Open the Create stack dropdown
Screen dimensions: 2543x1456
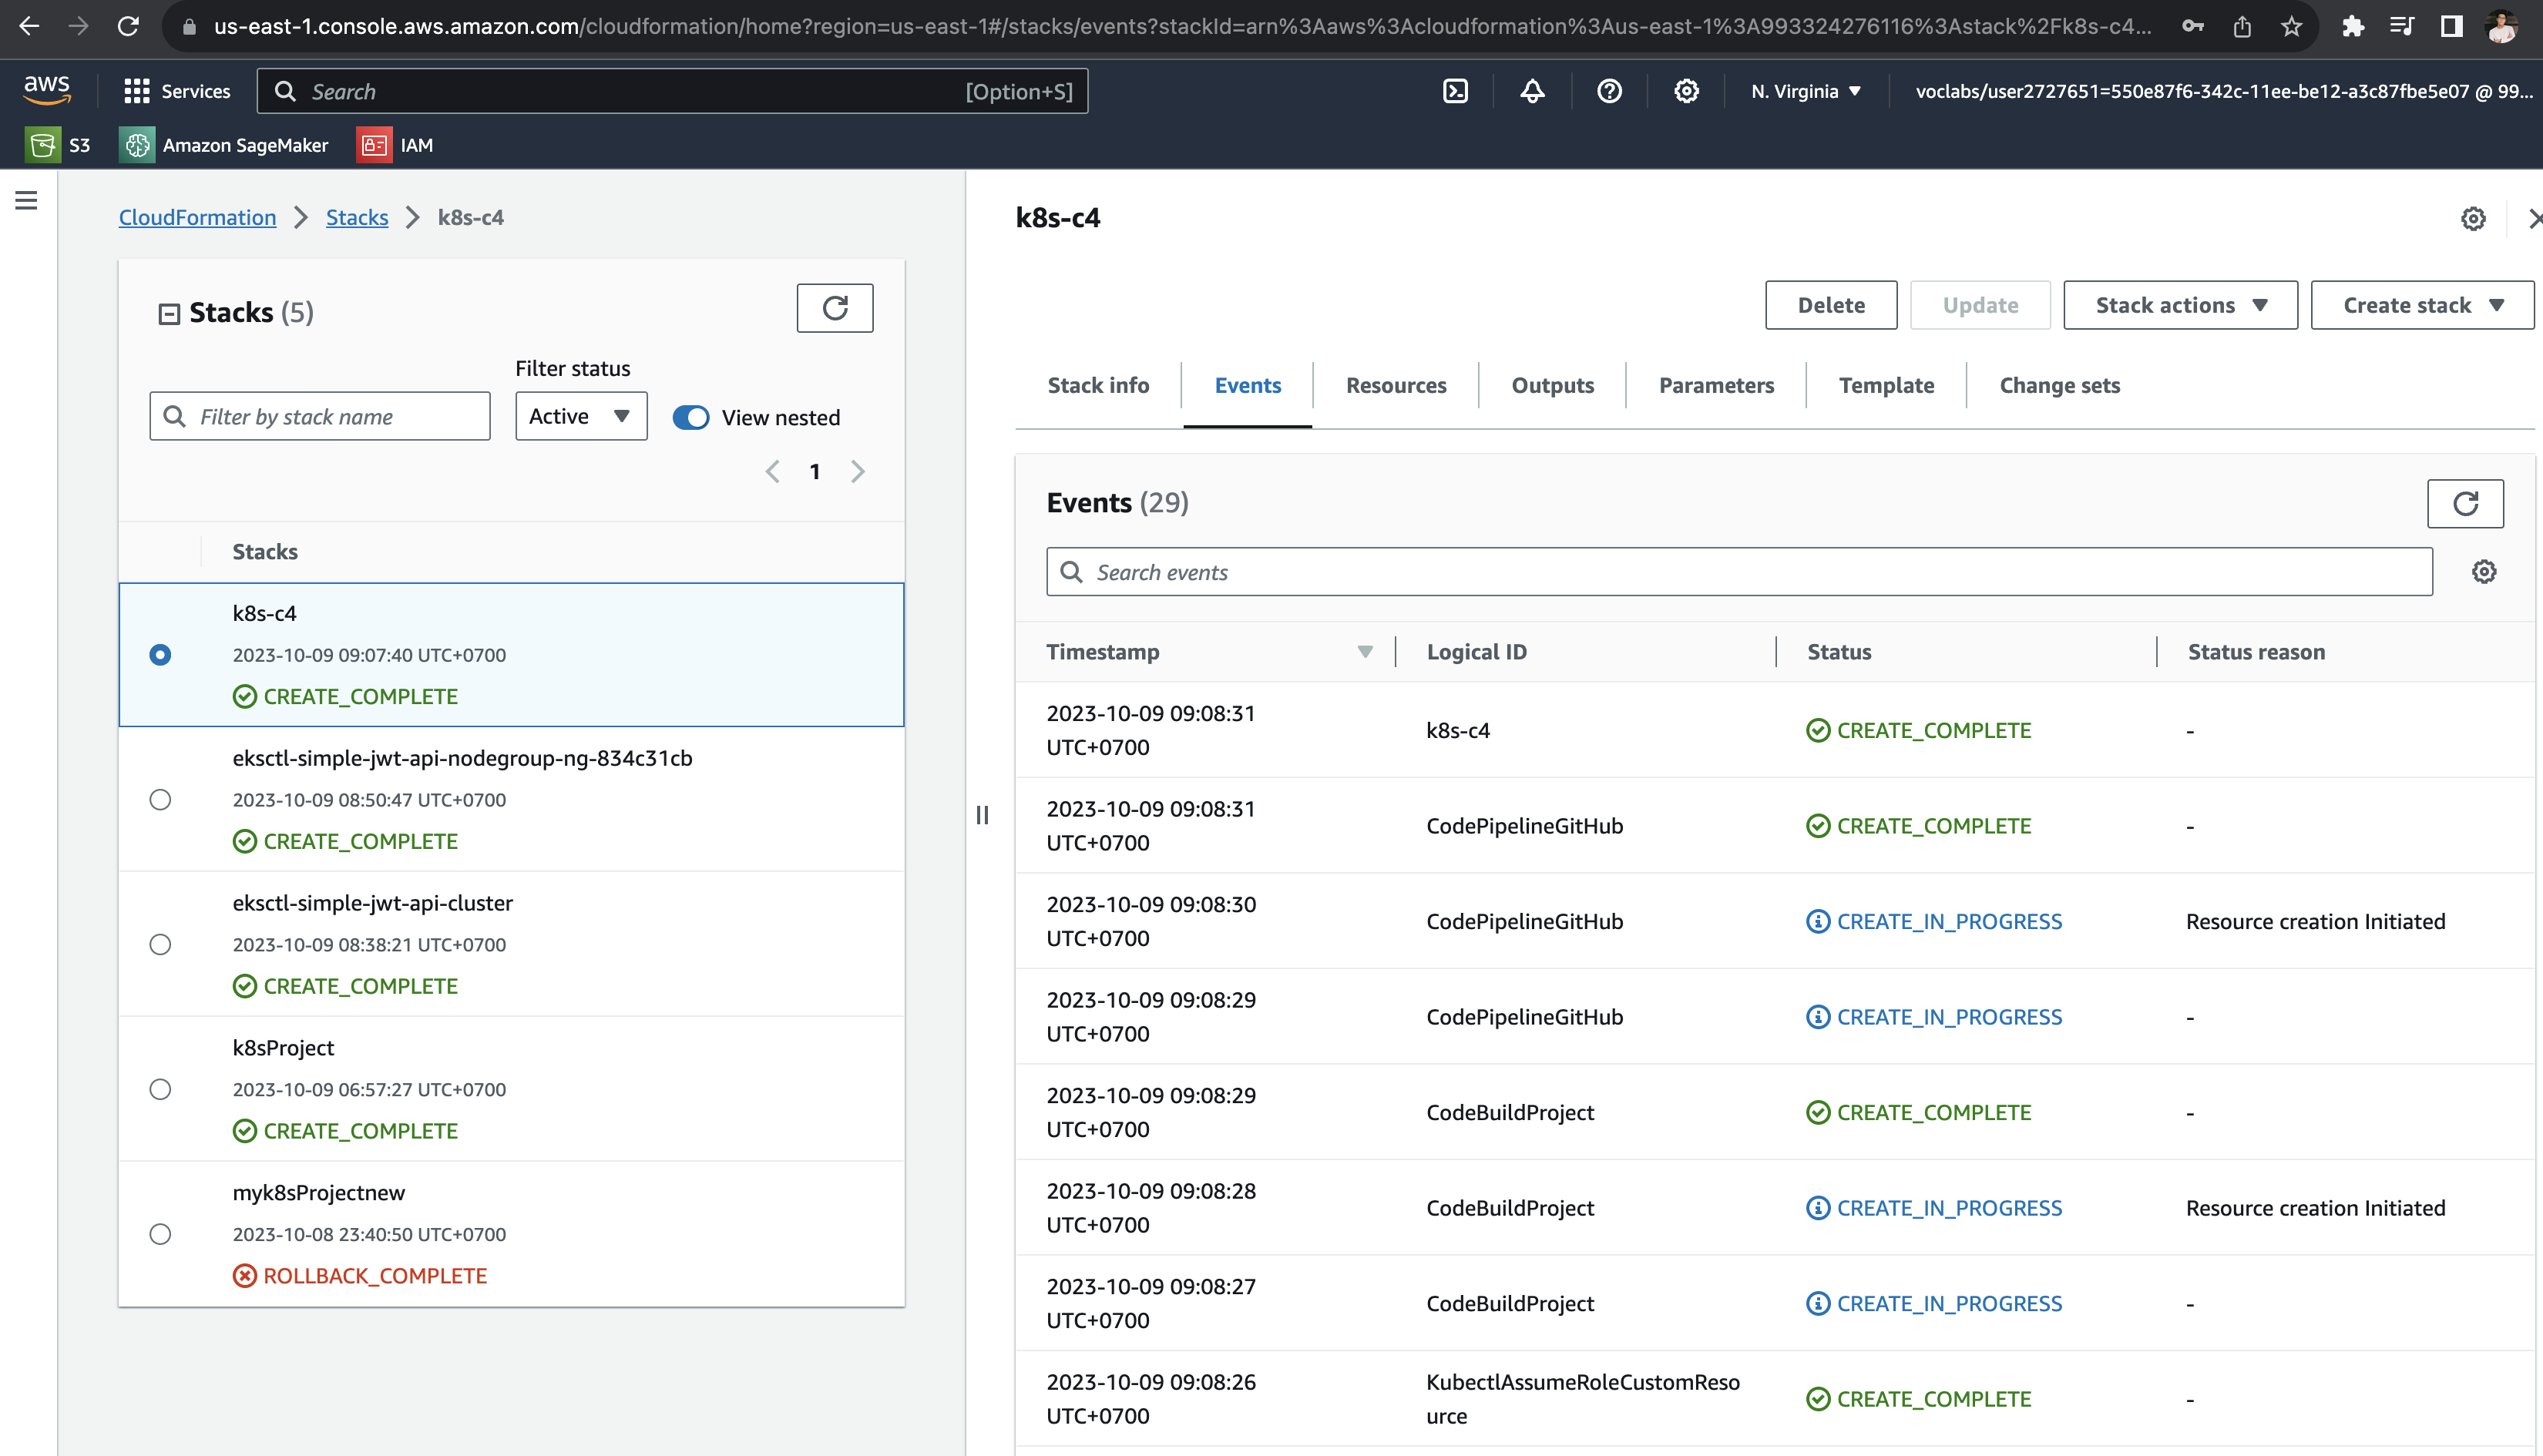pyautogui.click(x=2422, y=305)
